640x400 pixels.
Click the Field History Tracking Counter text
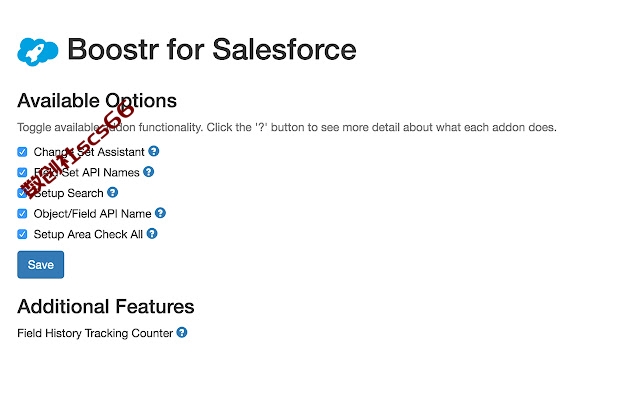(x=95, y=333)
